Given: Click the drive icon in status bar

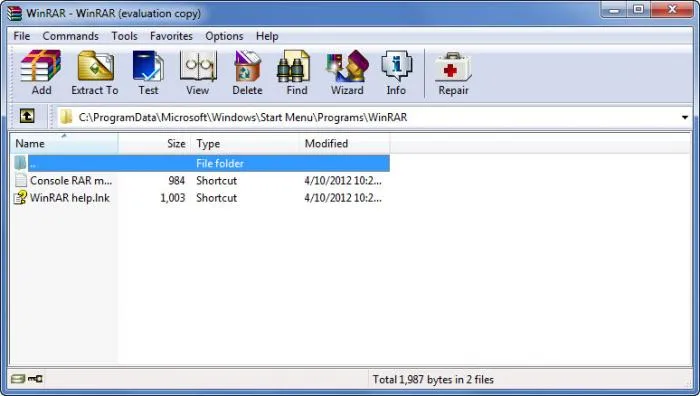Looking at the screenshot, I should pos(18,379).
